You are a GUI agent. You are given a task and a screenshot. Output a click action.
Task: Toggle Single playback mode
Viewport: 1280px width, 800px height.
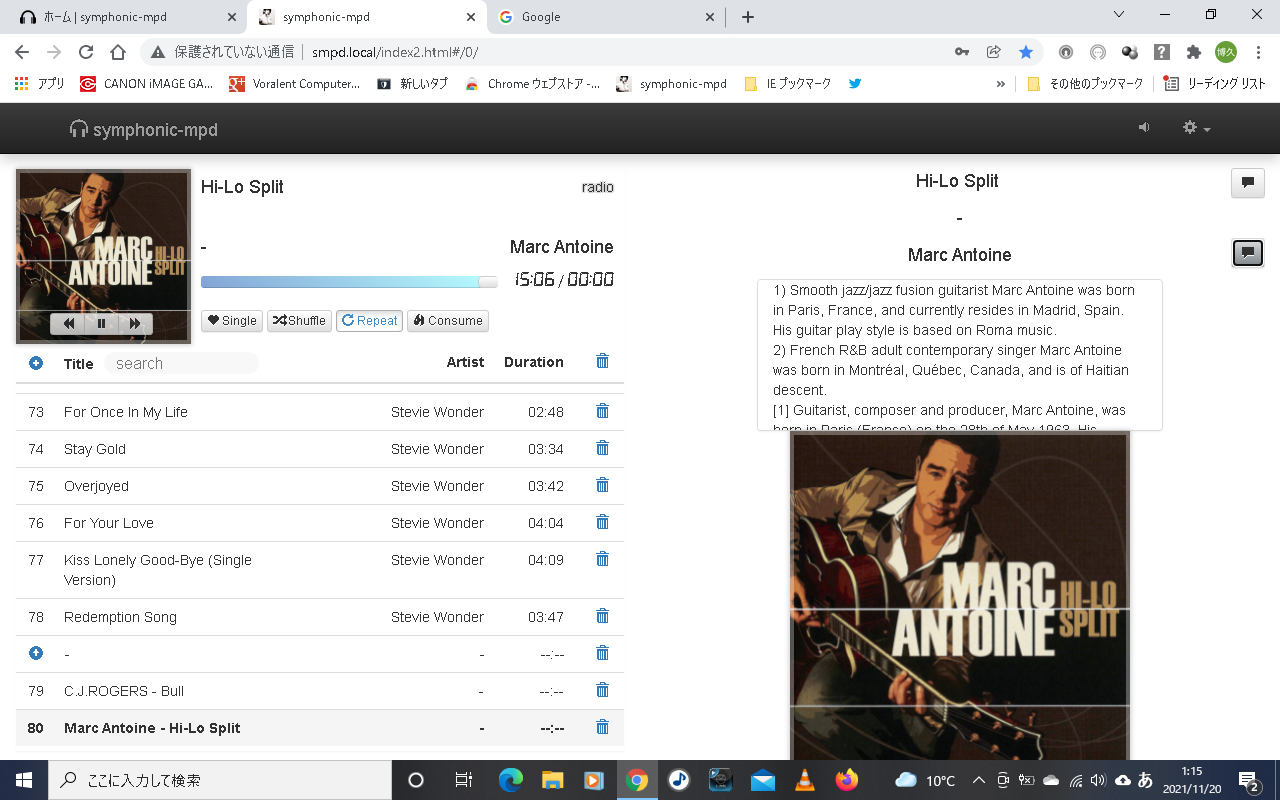232,321
